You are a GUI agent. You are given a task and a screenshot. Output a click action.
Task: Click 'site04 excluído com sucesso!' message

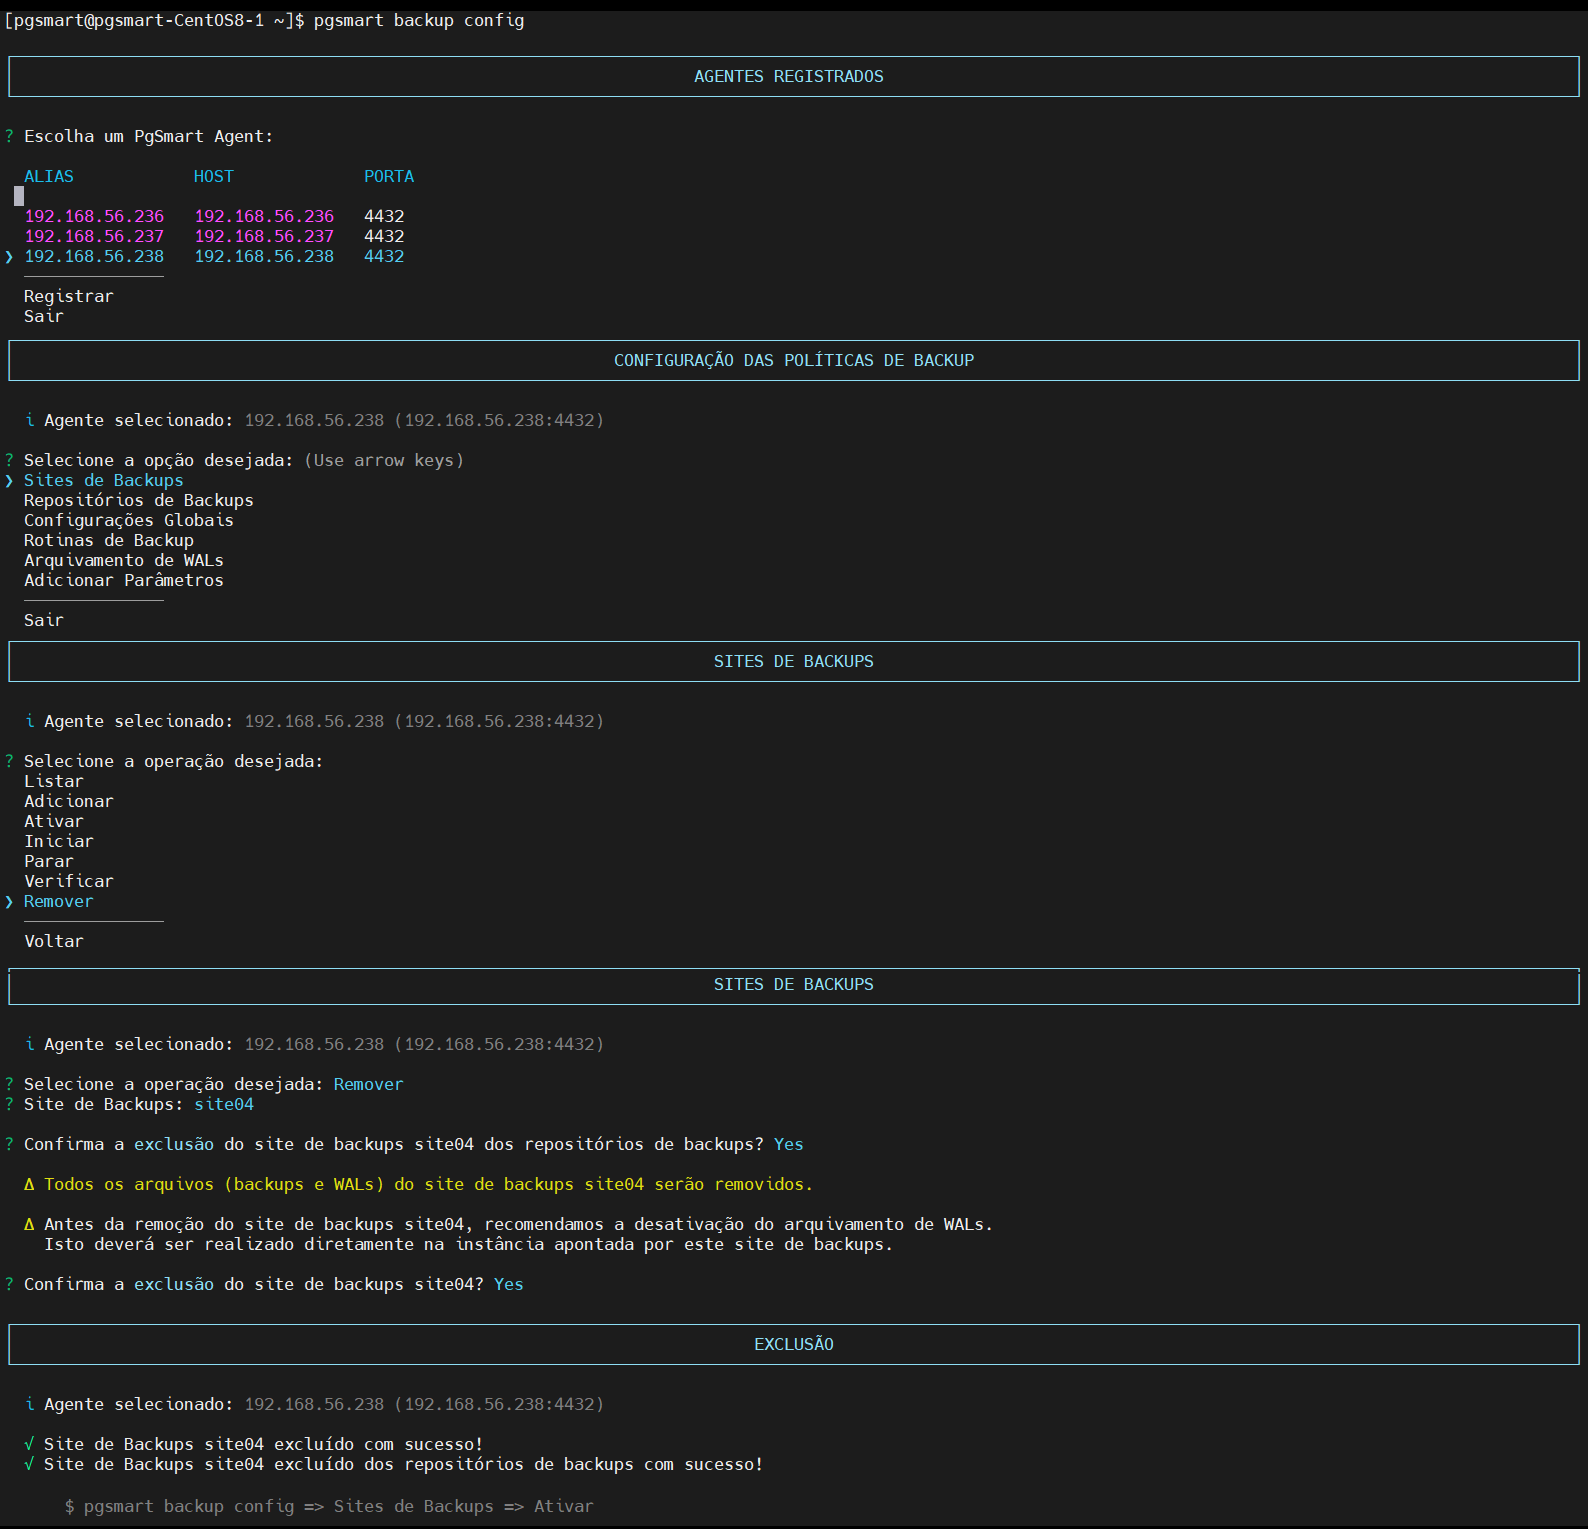click(254, 1444)
